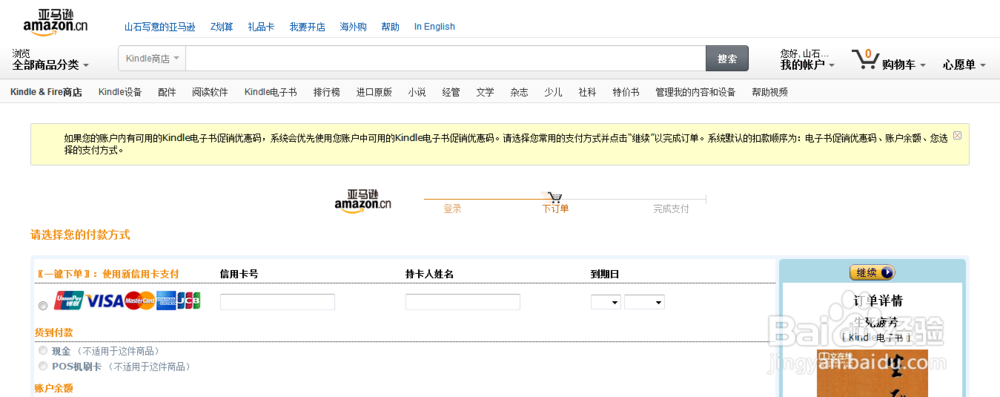
Task: Click 请选择您的付款方式 heading
Action: click(80, 235)
